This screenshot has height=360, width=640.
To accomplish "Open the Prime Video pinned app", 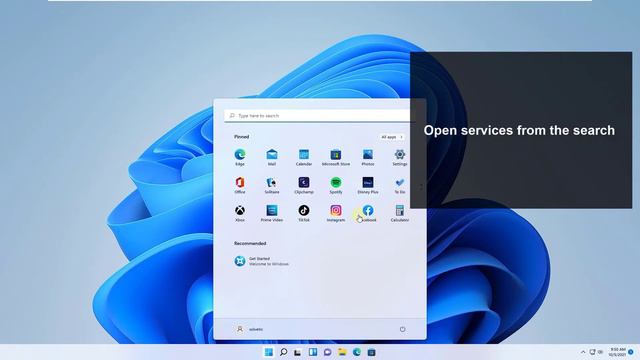I will click(x=271, y=213).
